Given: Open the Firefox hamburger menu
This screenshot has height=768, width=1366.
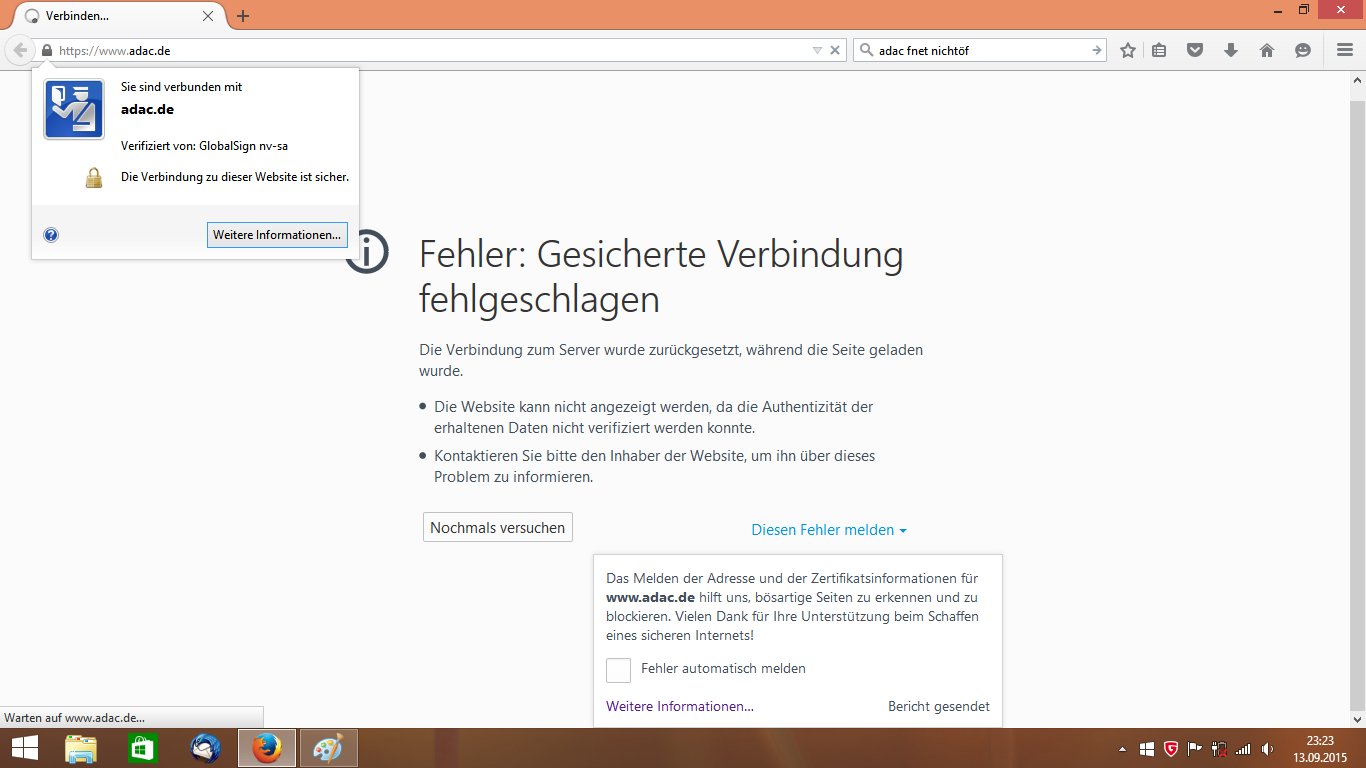Looking at the screenshot, I should point(1345,50).
